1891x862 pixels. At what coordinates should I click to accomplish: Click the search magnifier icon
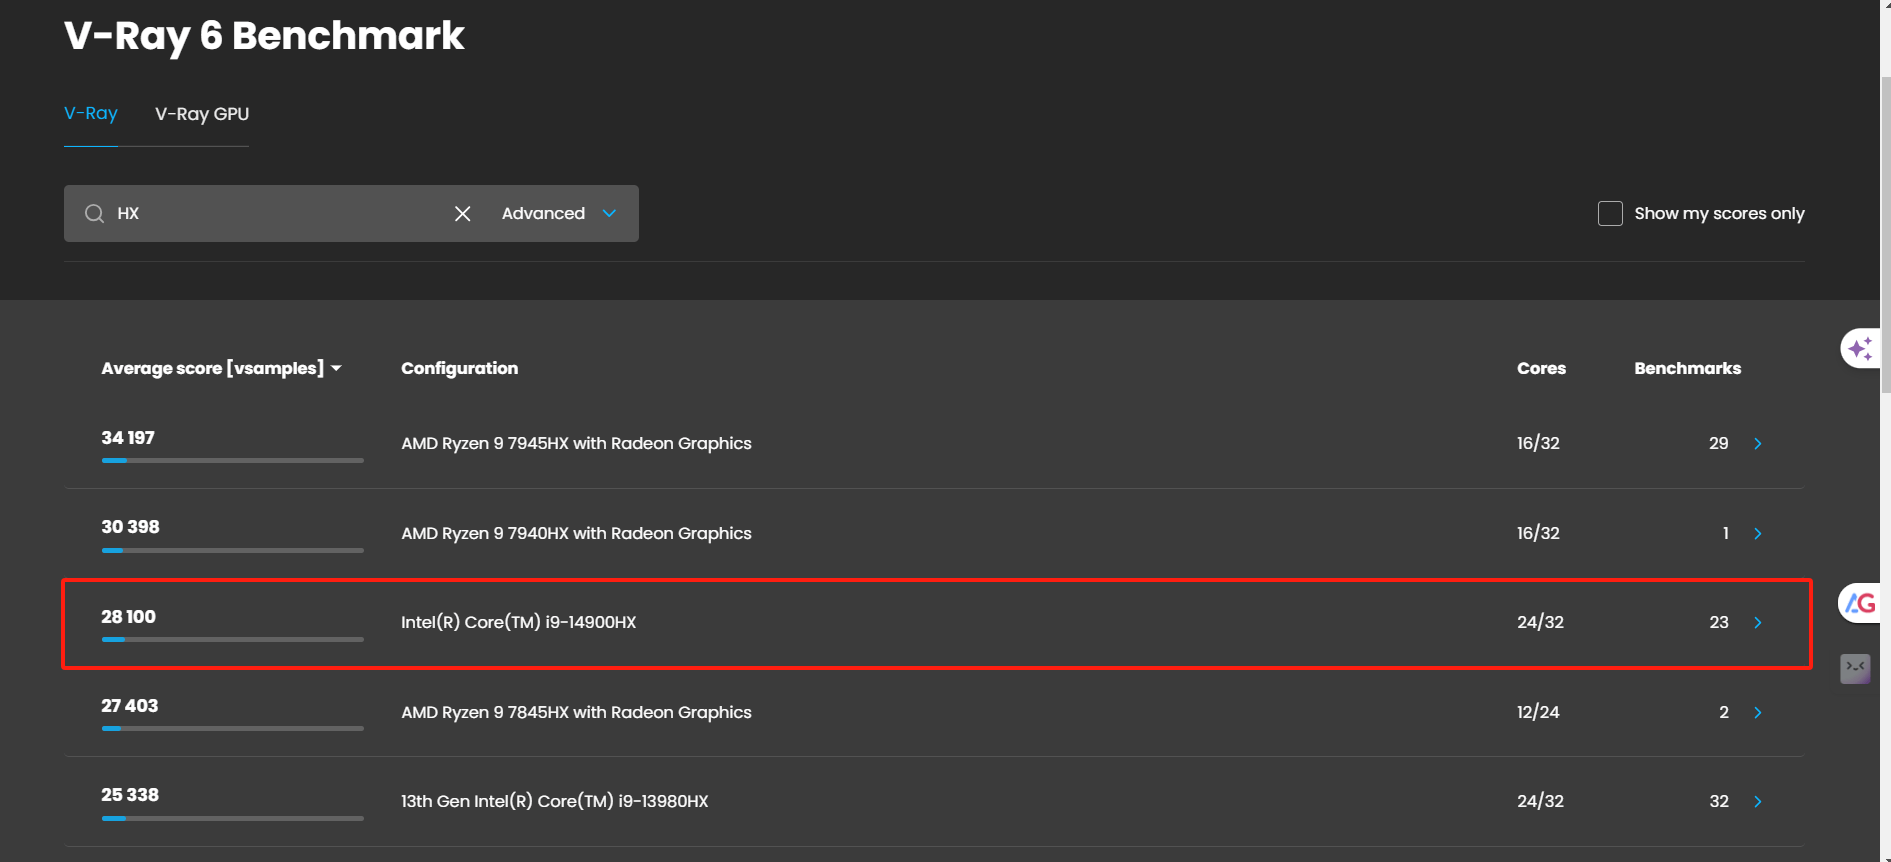pos(94,213)
